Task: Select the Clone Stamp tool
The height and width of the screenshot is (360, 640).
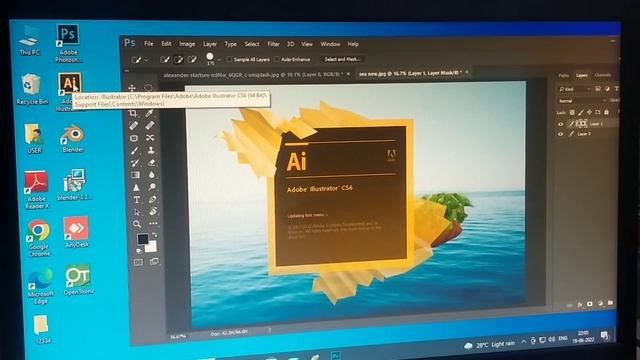Action: pyautogui.click(x=151, y=150)
